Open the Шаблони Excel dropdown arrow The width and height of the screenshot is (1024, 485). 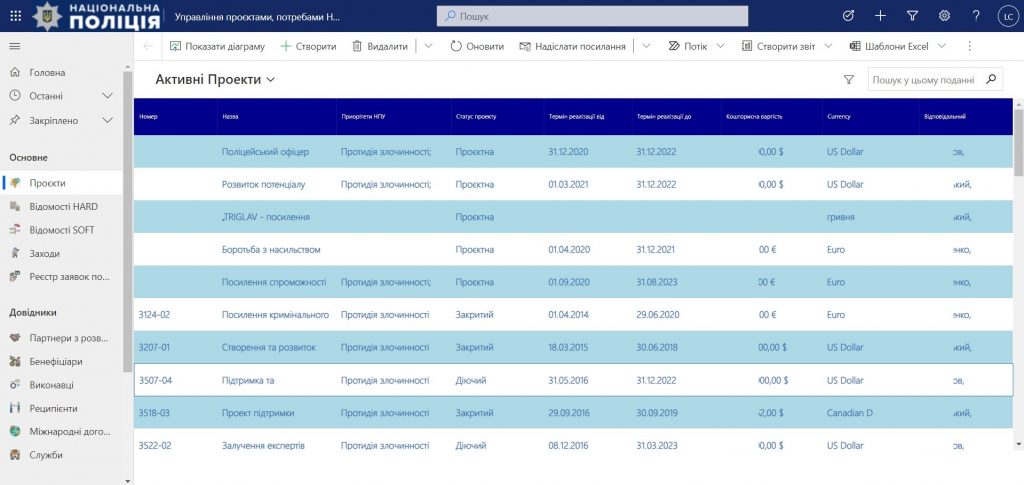coord(942,46)
